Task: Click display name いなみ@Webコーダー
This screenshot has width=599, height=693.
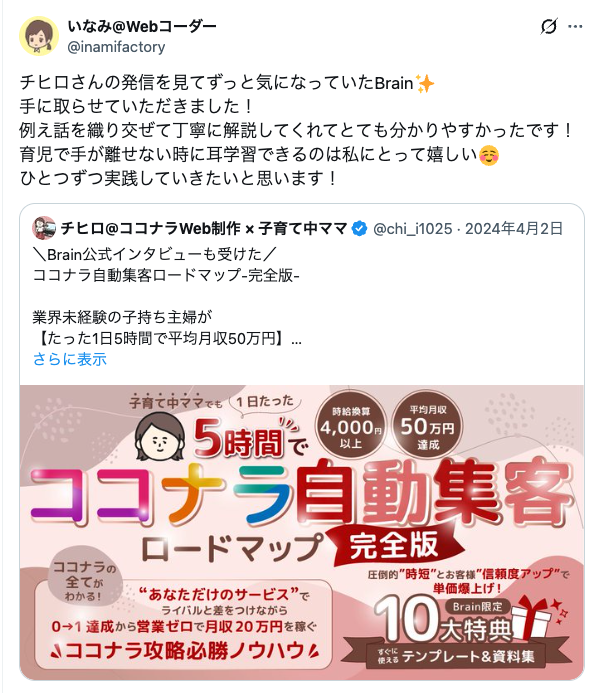Action: pyautogui.click(x=141, y=27)
